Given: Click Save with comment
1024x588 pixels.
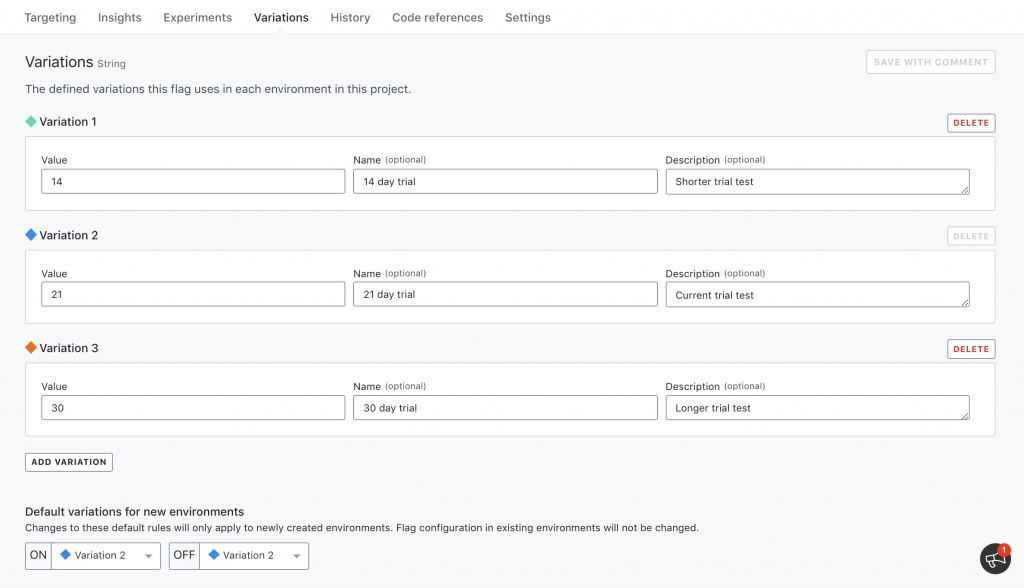Looking at the screenshot, I should pyautogui.click(x=930, y=61).
